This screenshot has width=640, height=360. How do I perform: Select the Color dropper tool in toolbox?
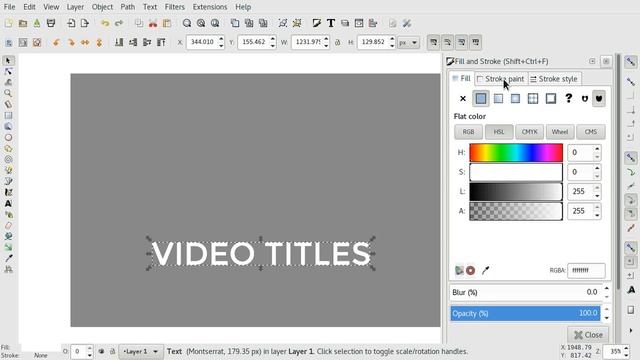pyautogui.click(x=8, y=258)
